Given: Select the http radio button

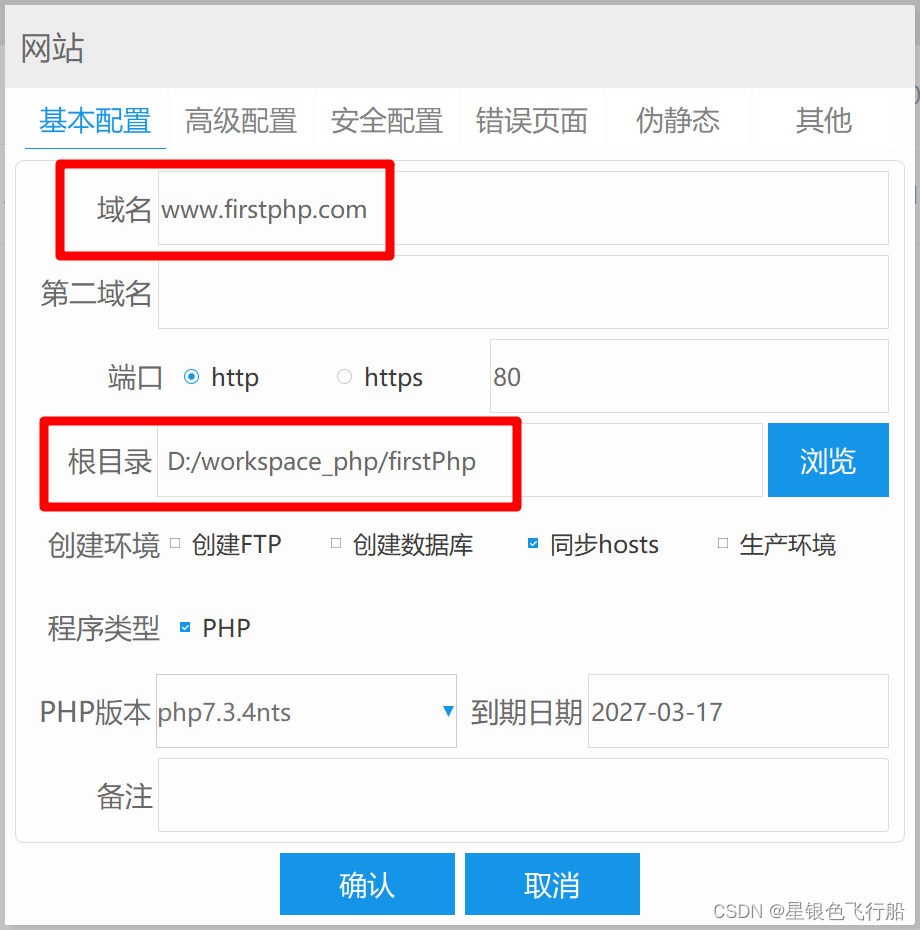Looking at the screenshot, I should (191, 377).
